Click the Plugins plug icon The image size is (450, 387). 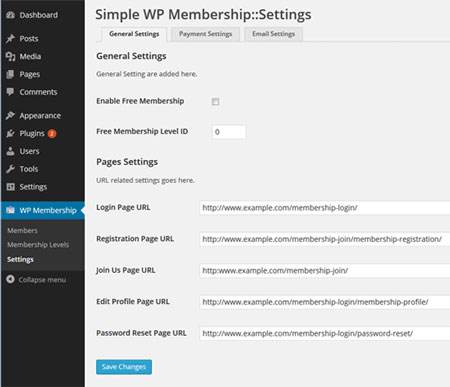(x=10, y=133)
